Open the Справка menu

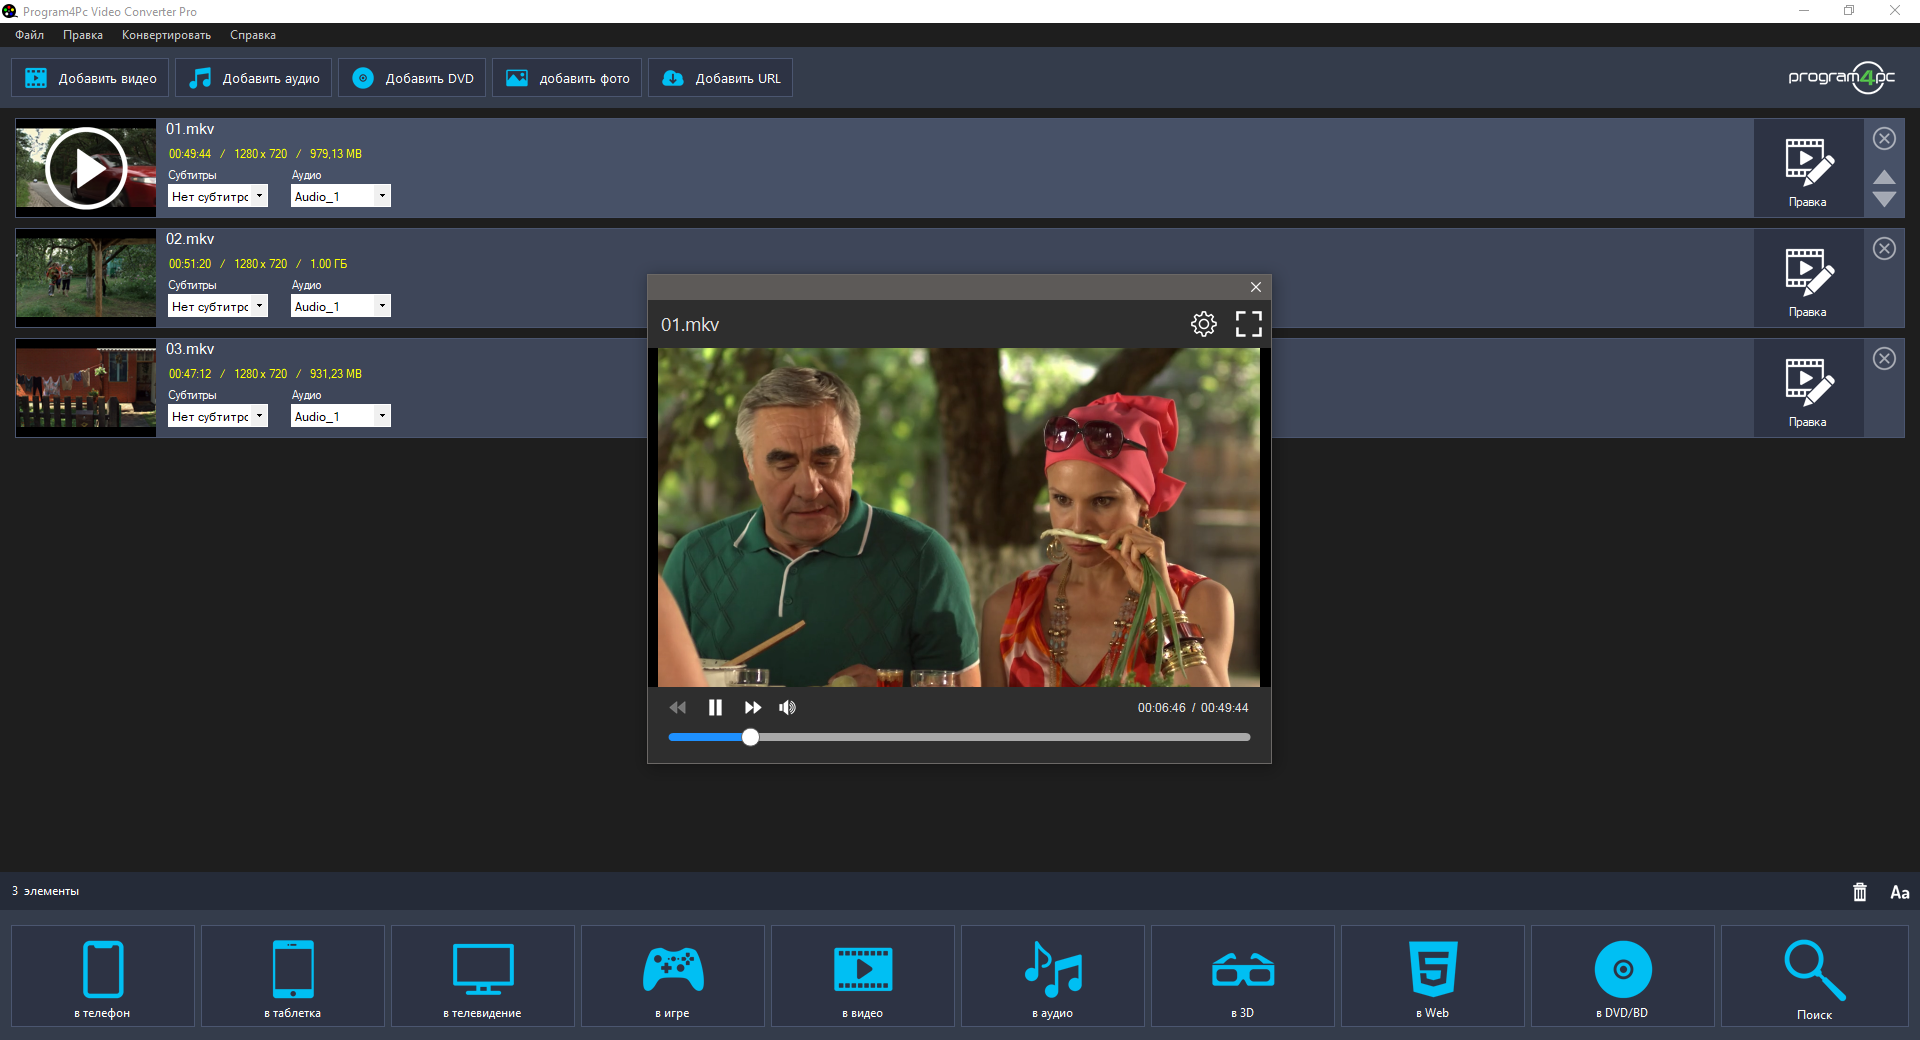click(252, 35)
